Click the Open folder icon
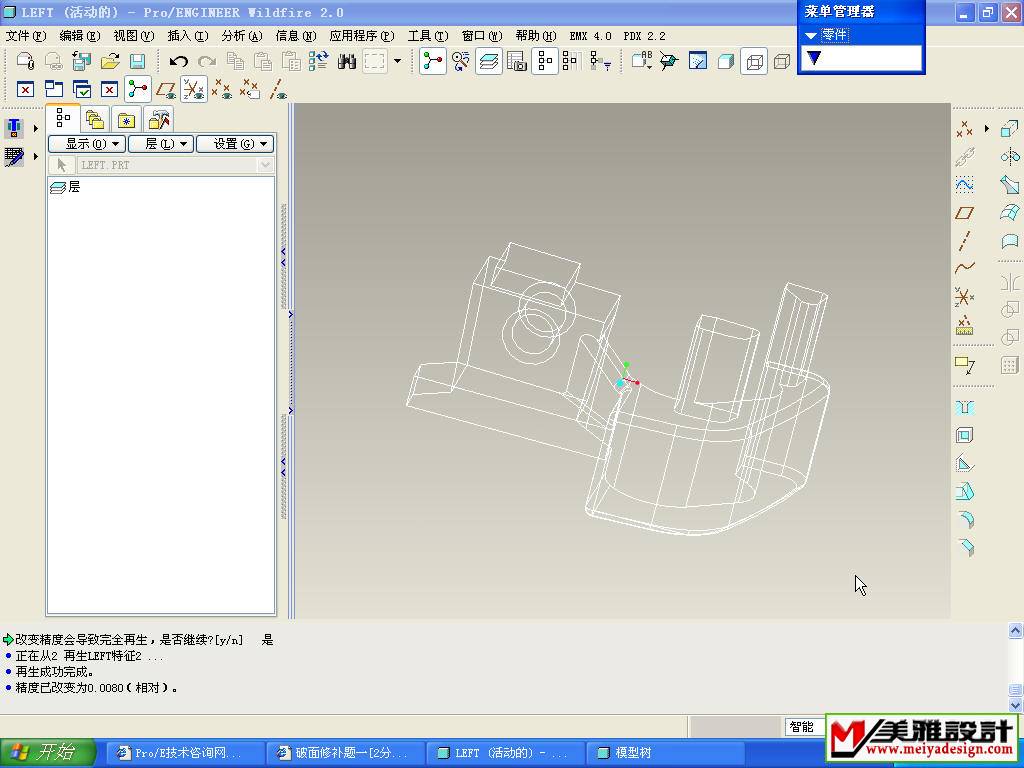 (x=110, y=62)
